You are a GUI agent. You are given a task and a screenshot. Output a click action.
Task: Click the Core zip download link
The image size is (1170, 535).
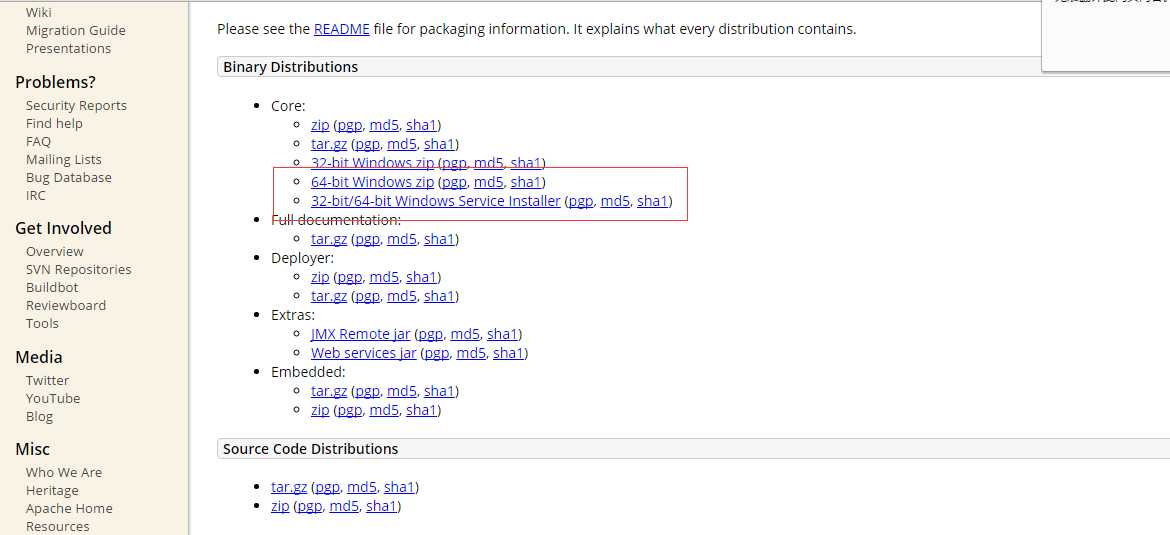pos(320,125)
